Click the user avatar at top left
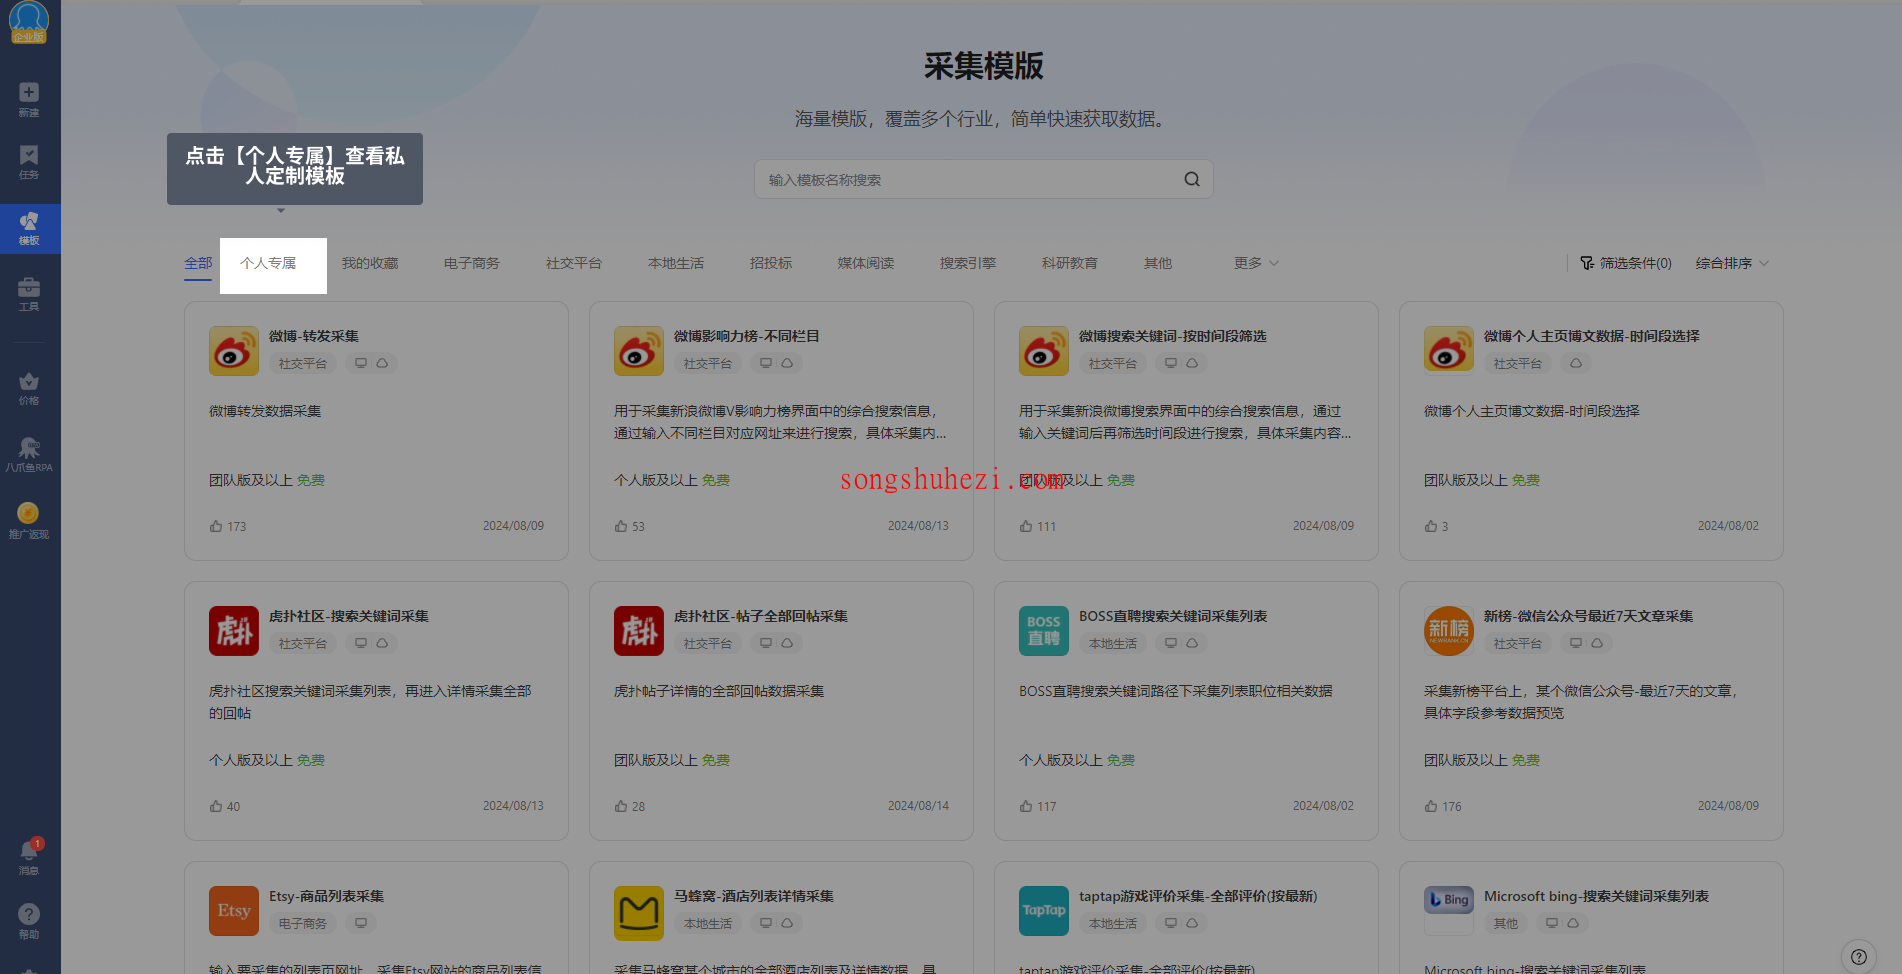This screenshot has height=974, width=1902. [x=28, y=21]
